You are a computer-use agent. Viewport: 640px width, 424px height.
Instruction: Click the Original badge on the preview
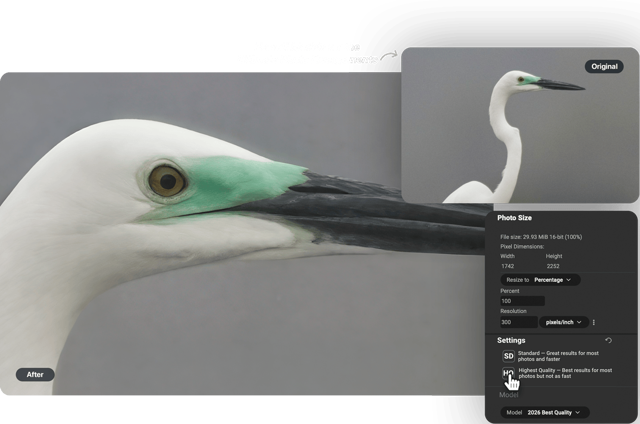(x=603, y=66)
